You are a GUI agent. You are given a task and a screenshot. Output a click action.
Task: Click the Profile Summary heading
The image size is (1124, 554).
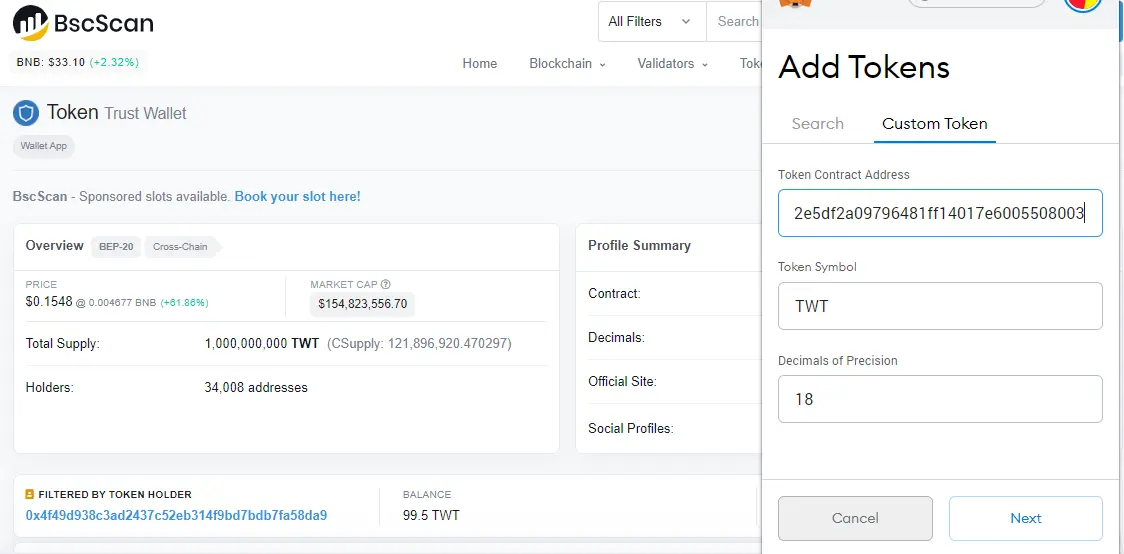tap(639, 245)
